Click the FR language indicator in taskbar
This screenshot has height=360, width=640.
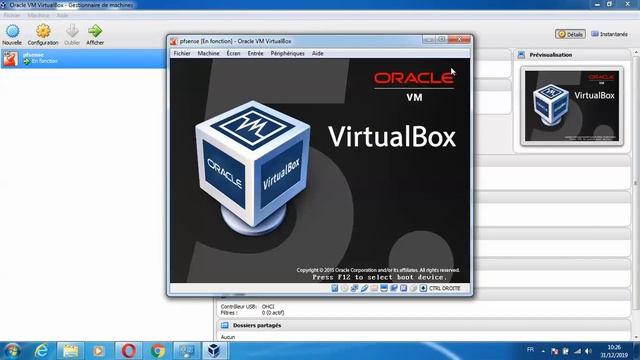click(x=530, y=350)
